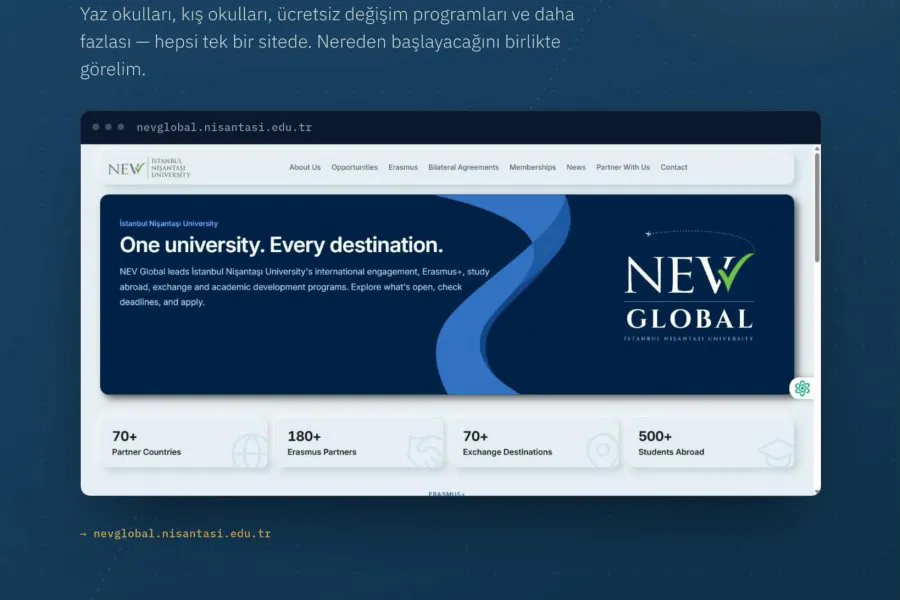Click the NEV Global logo in hero banner
Viewport: 900px width, 600px height.
pyautogui.click(x=689, y=286)
